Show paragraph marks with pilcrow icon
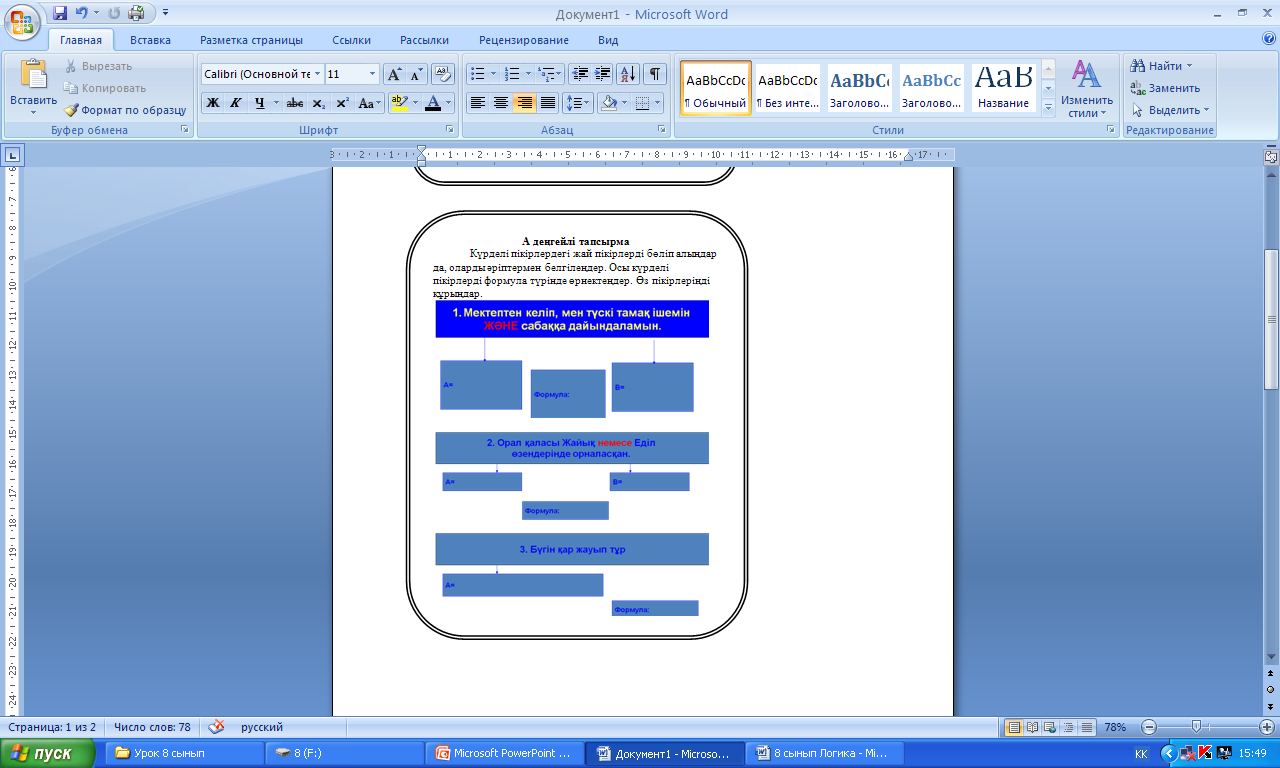1280x768 pixels. point(655,74)
